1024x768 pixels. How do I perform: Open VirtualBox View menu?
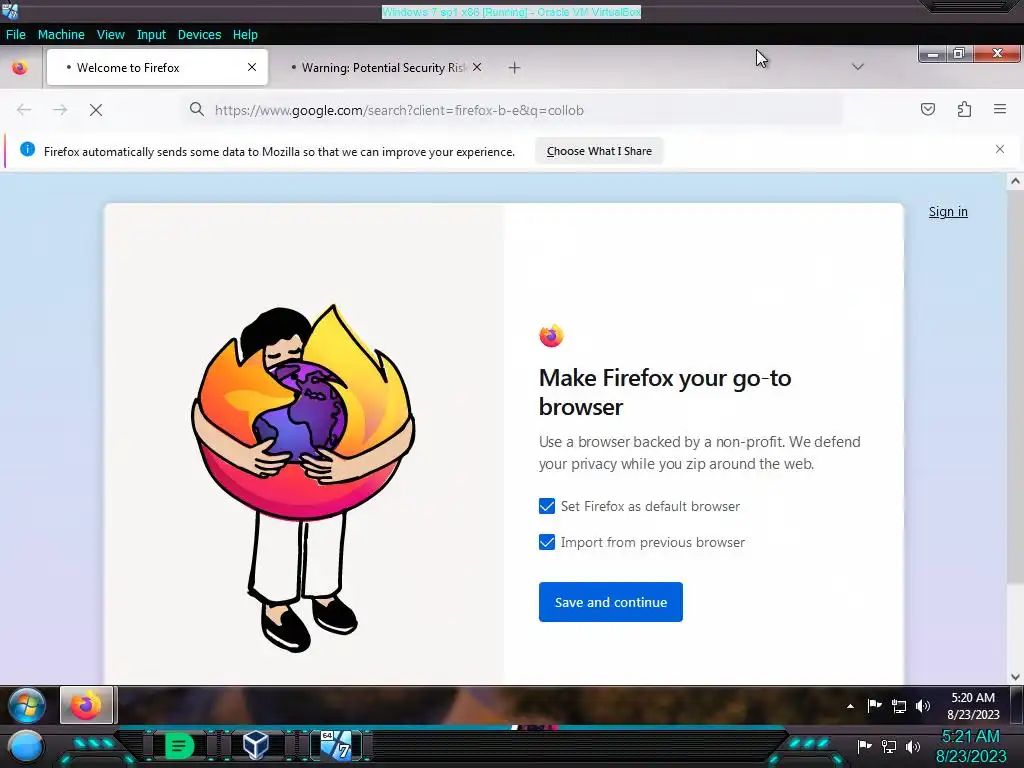[110, 35]
